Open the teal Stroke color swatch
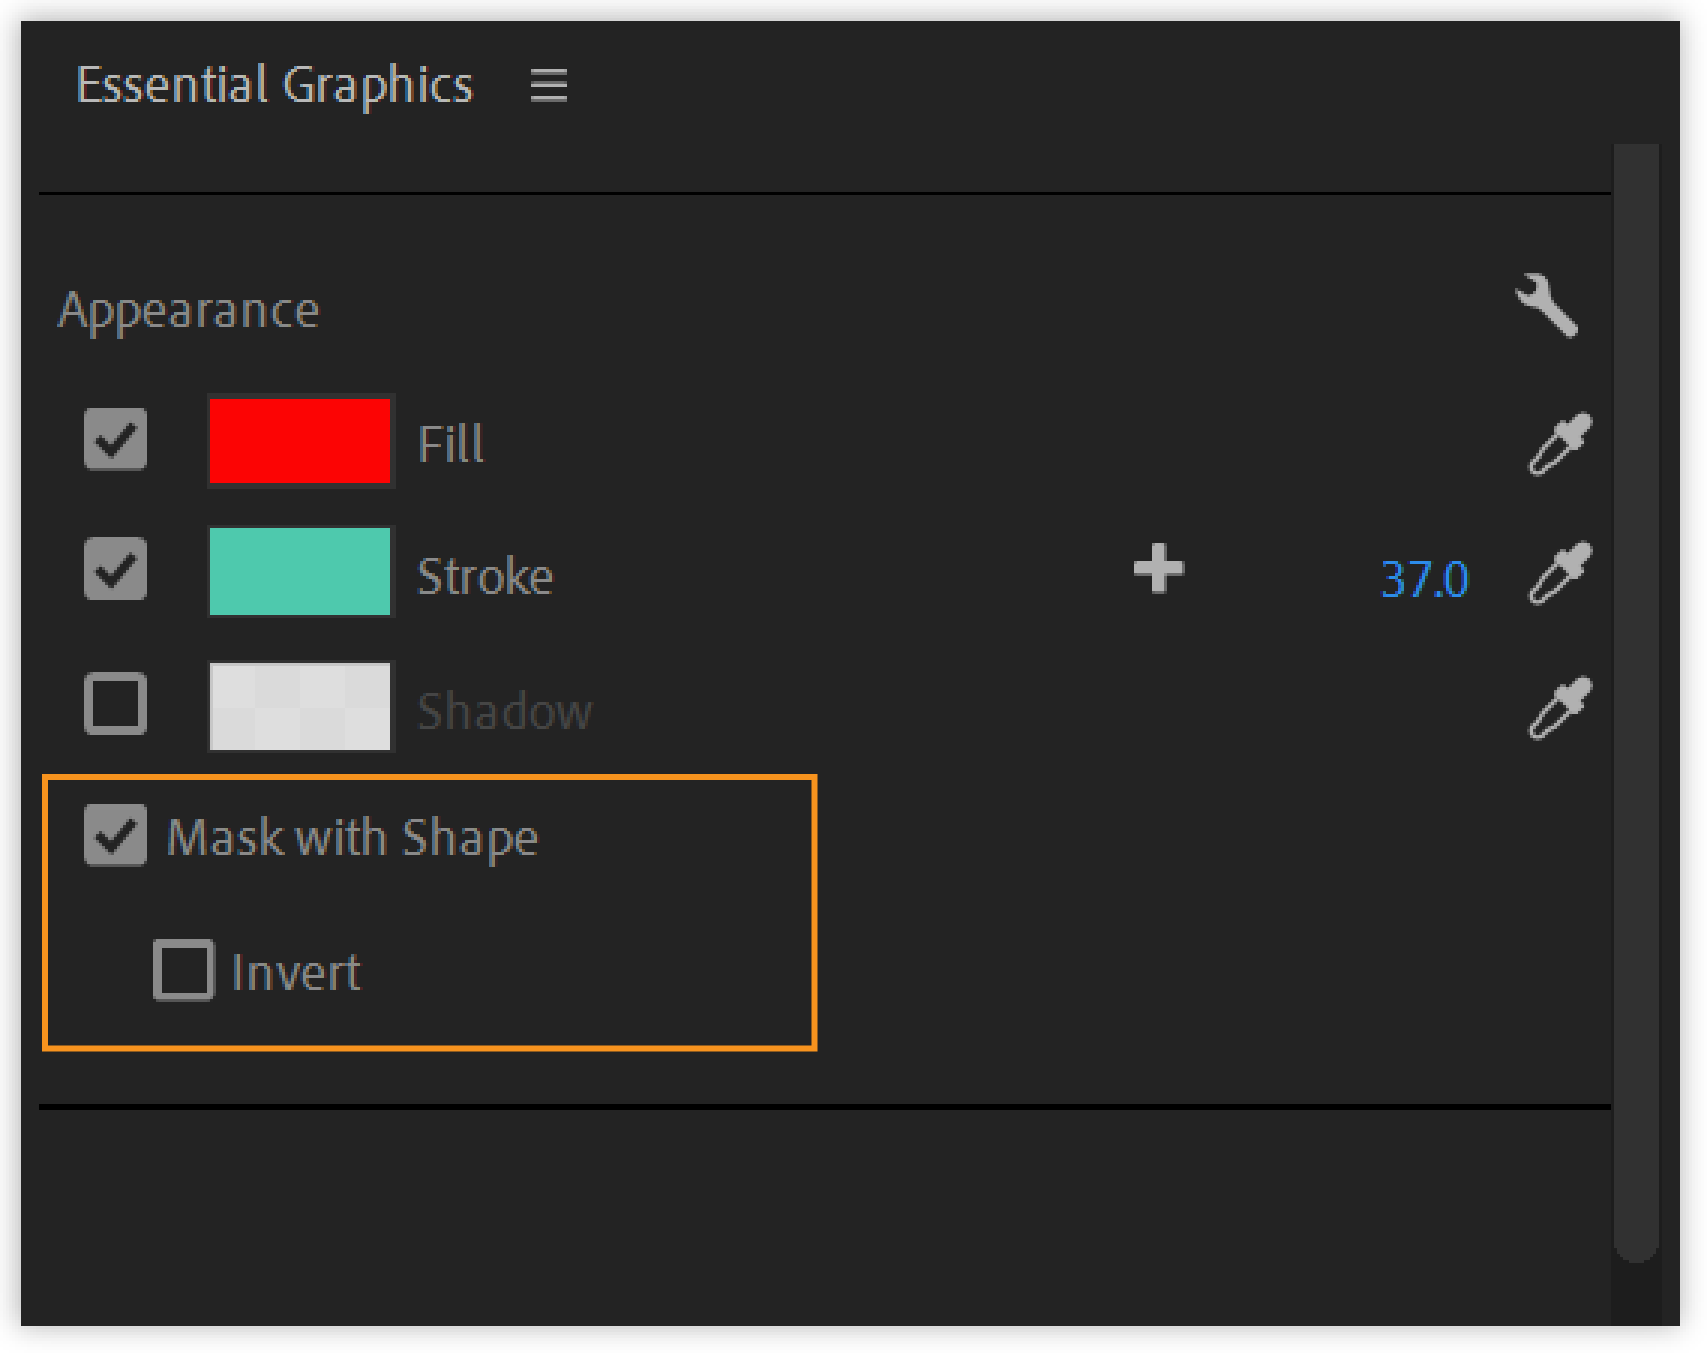1707x1353 pixels. [x=299, y=573]
